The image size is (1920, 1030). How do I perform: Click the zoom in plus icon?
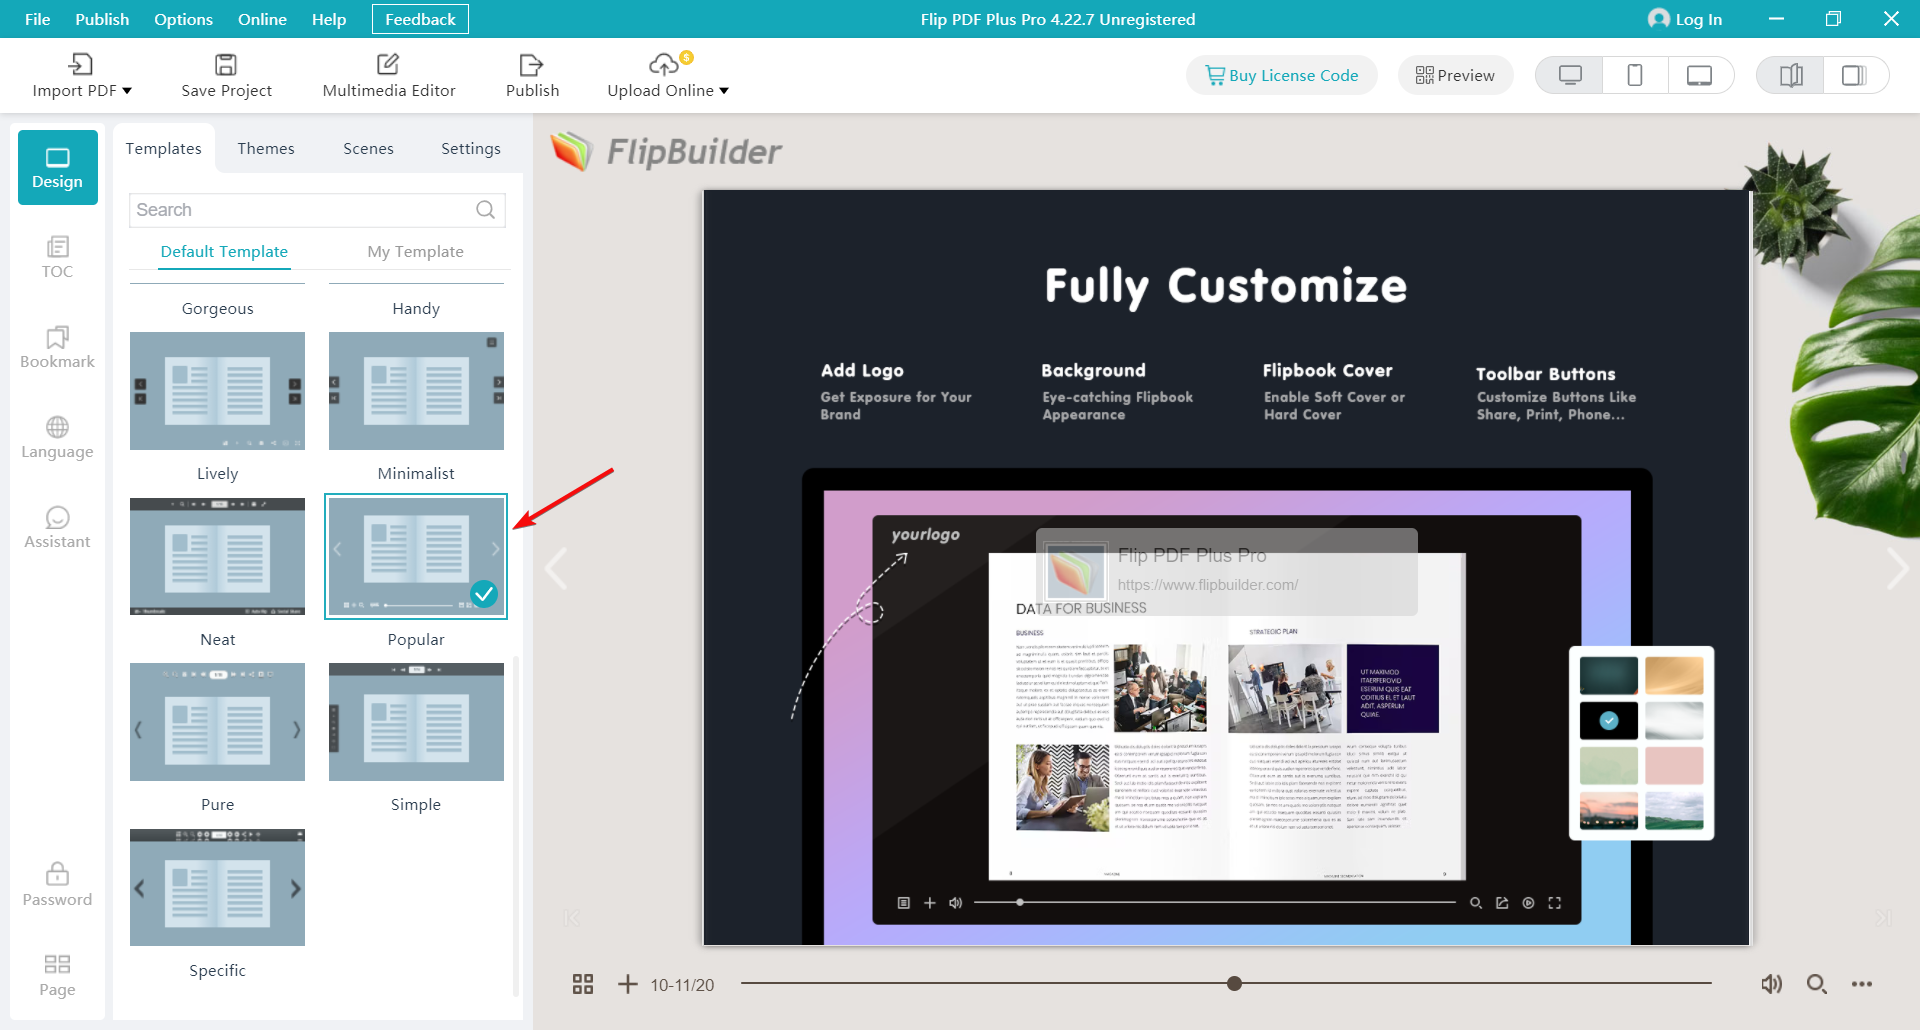[x=627, y=984]
